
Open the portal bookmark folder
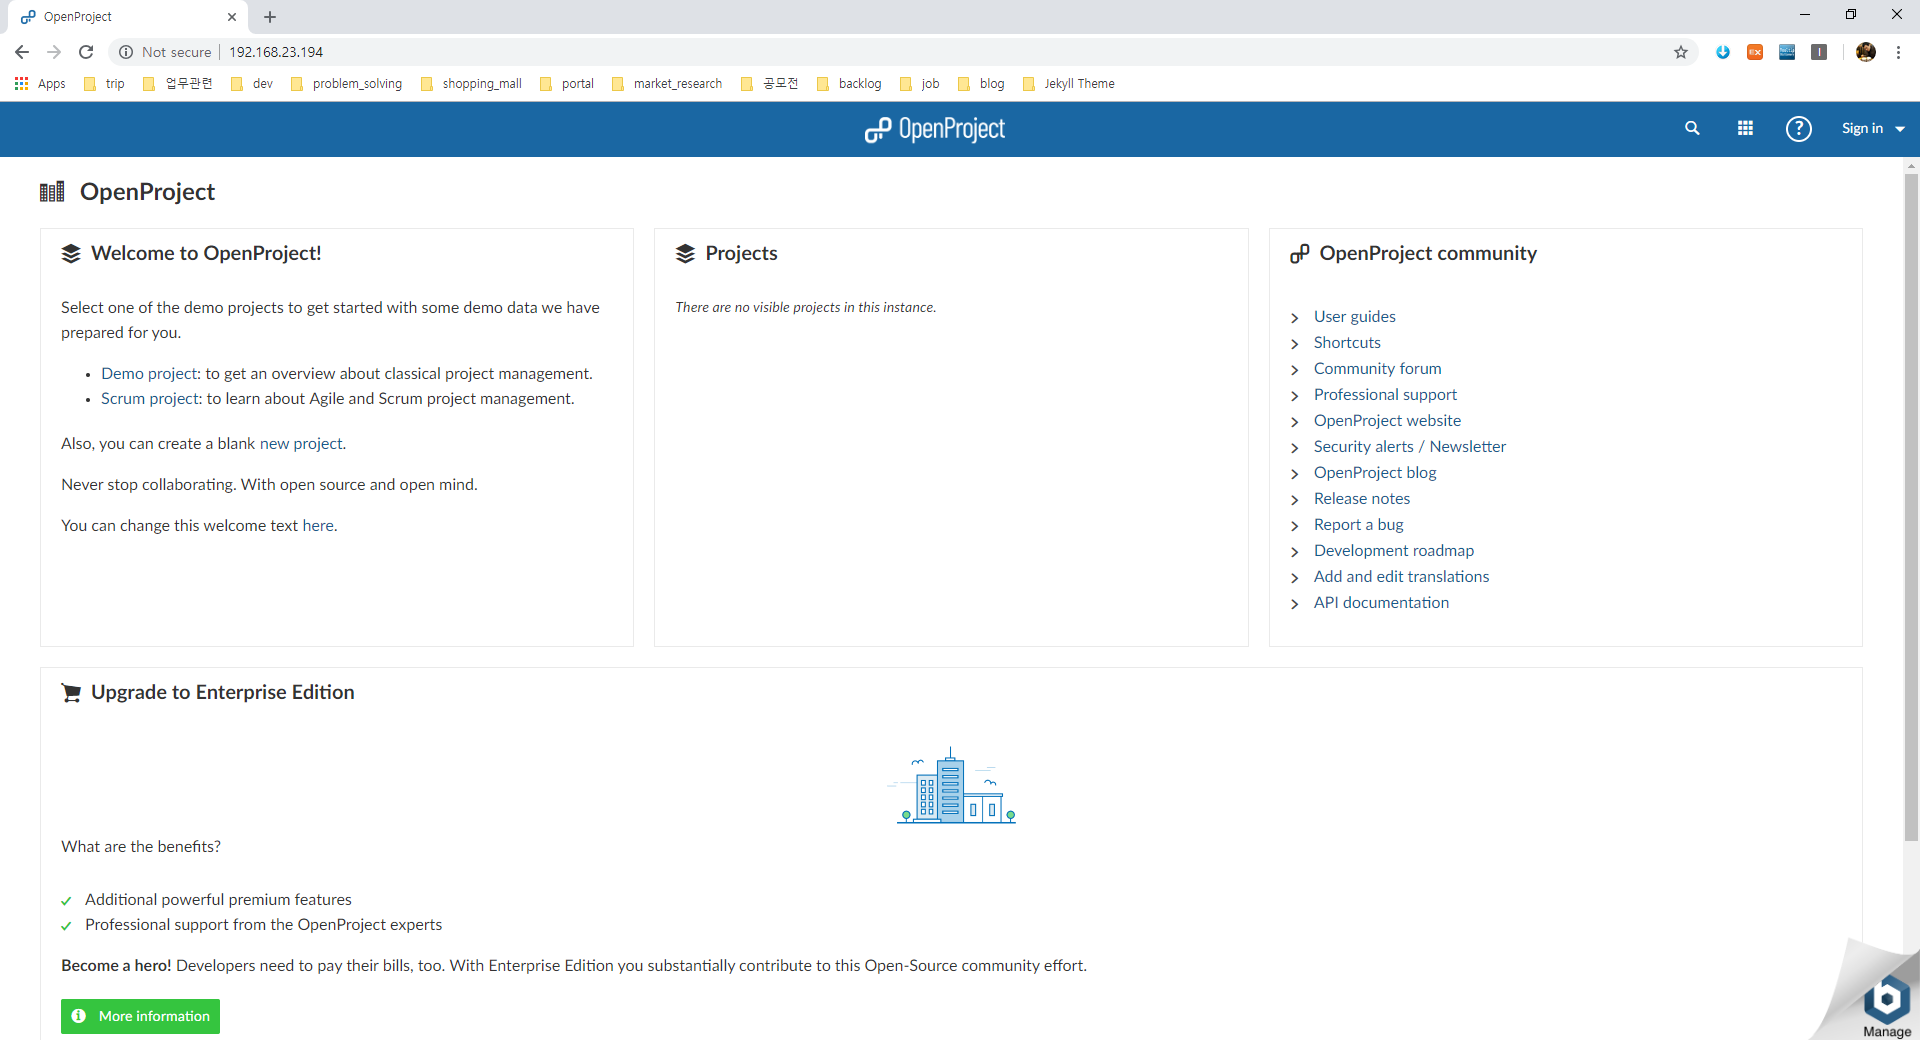point(567,84)
